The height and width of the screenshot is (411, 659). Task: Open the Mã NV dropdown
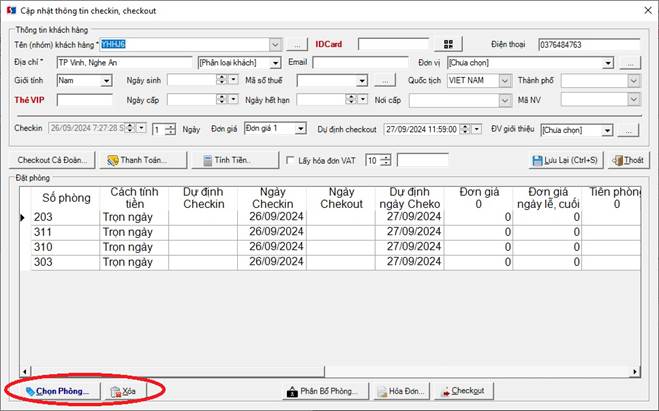coord(634,100)
